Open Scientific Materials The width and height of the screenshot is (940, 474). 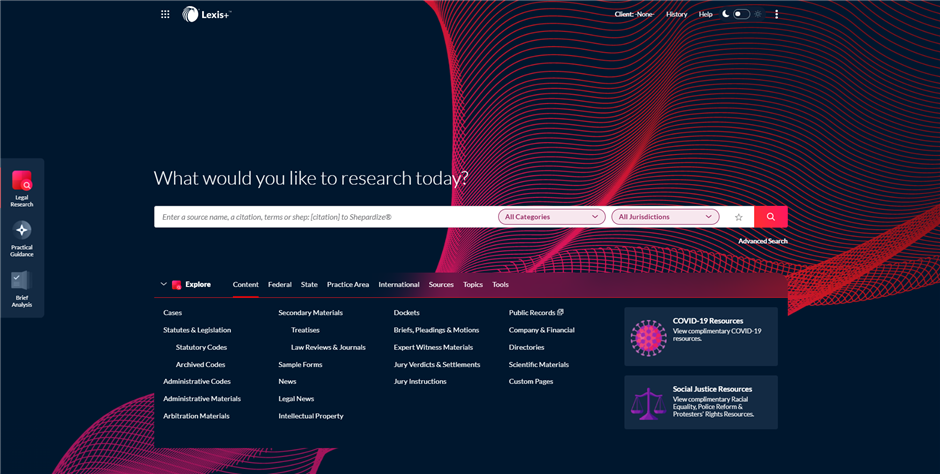pyautogui.click(x=539, y=364)
